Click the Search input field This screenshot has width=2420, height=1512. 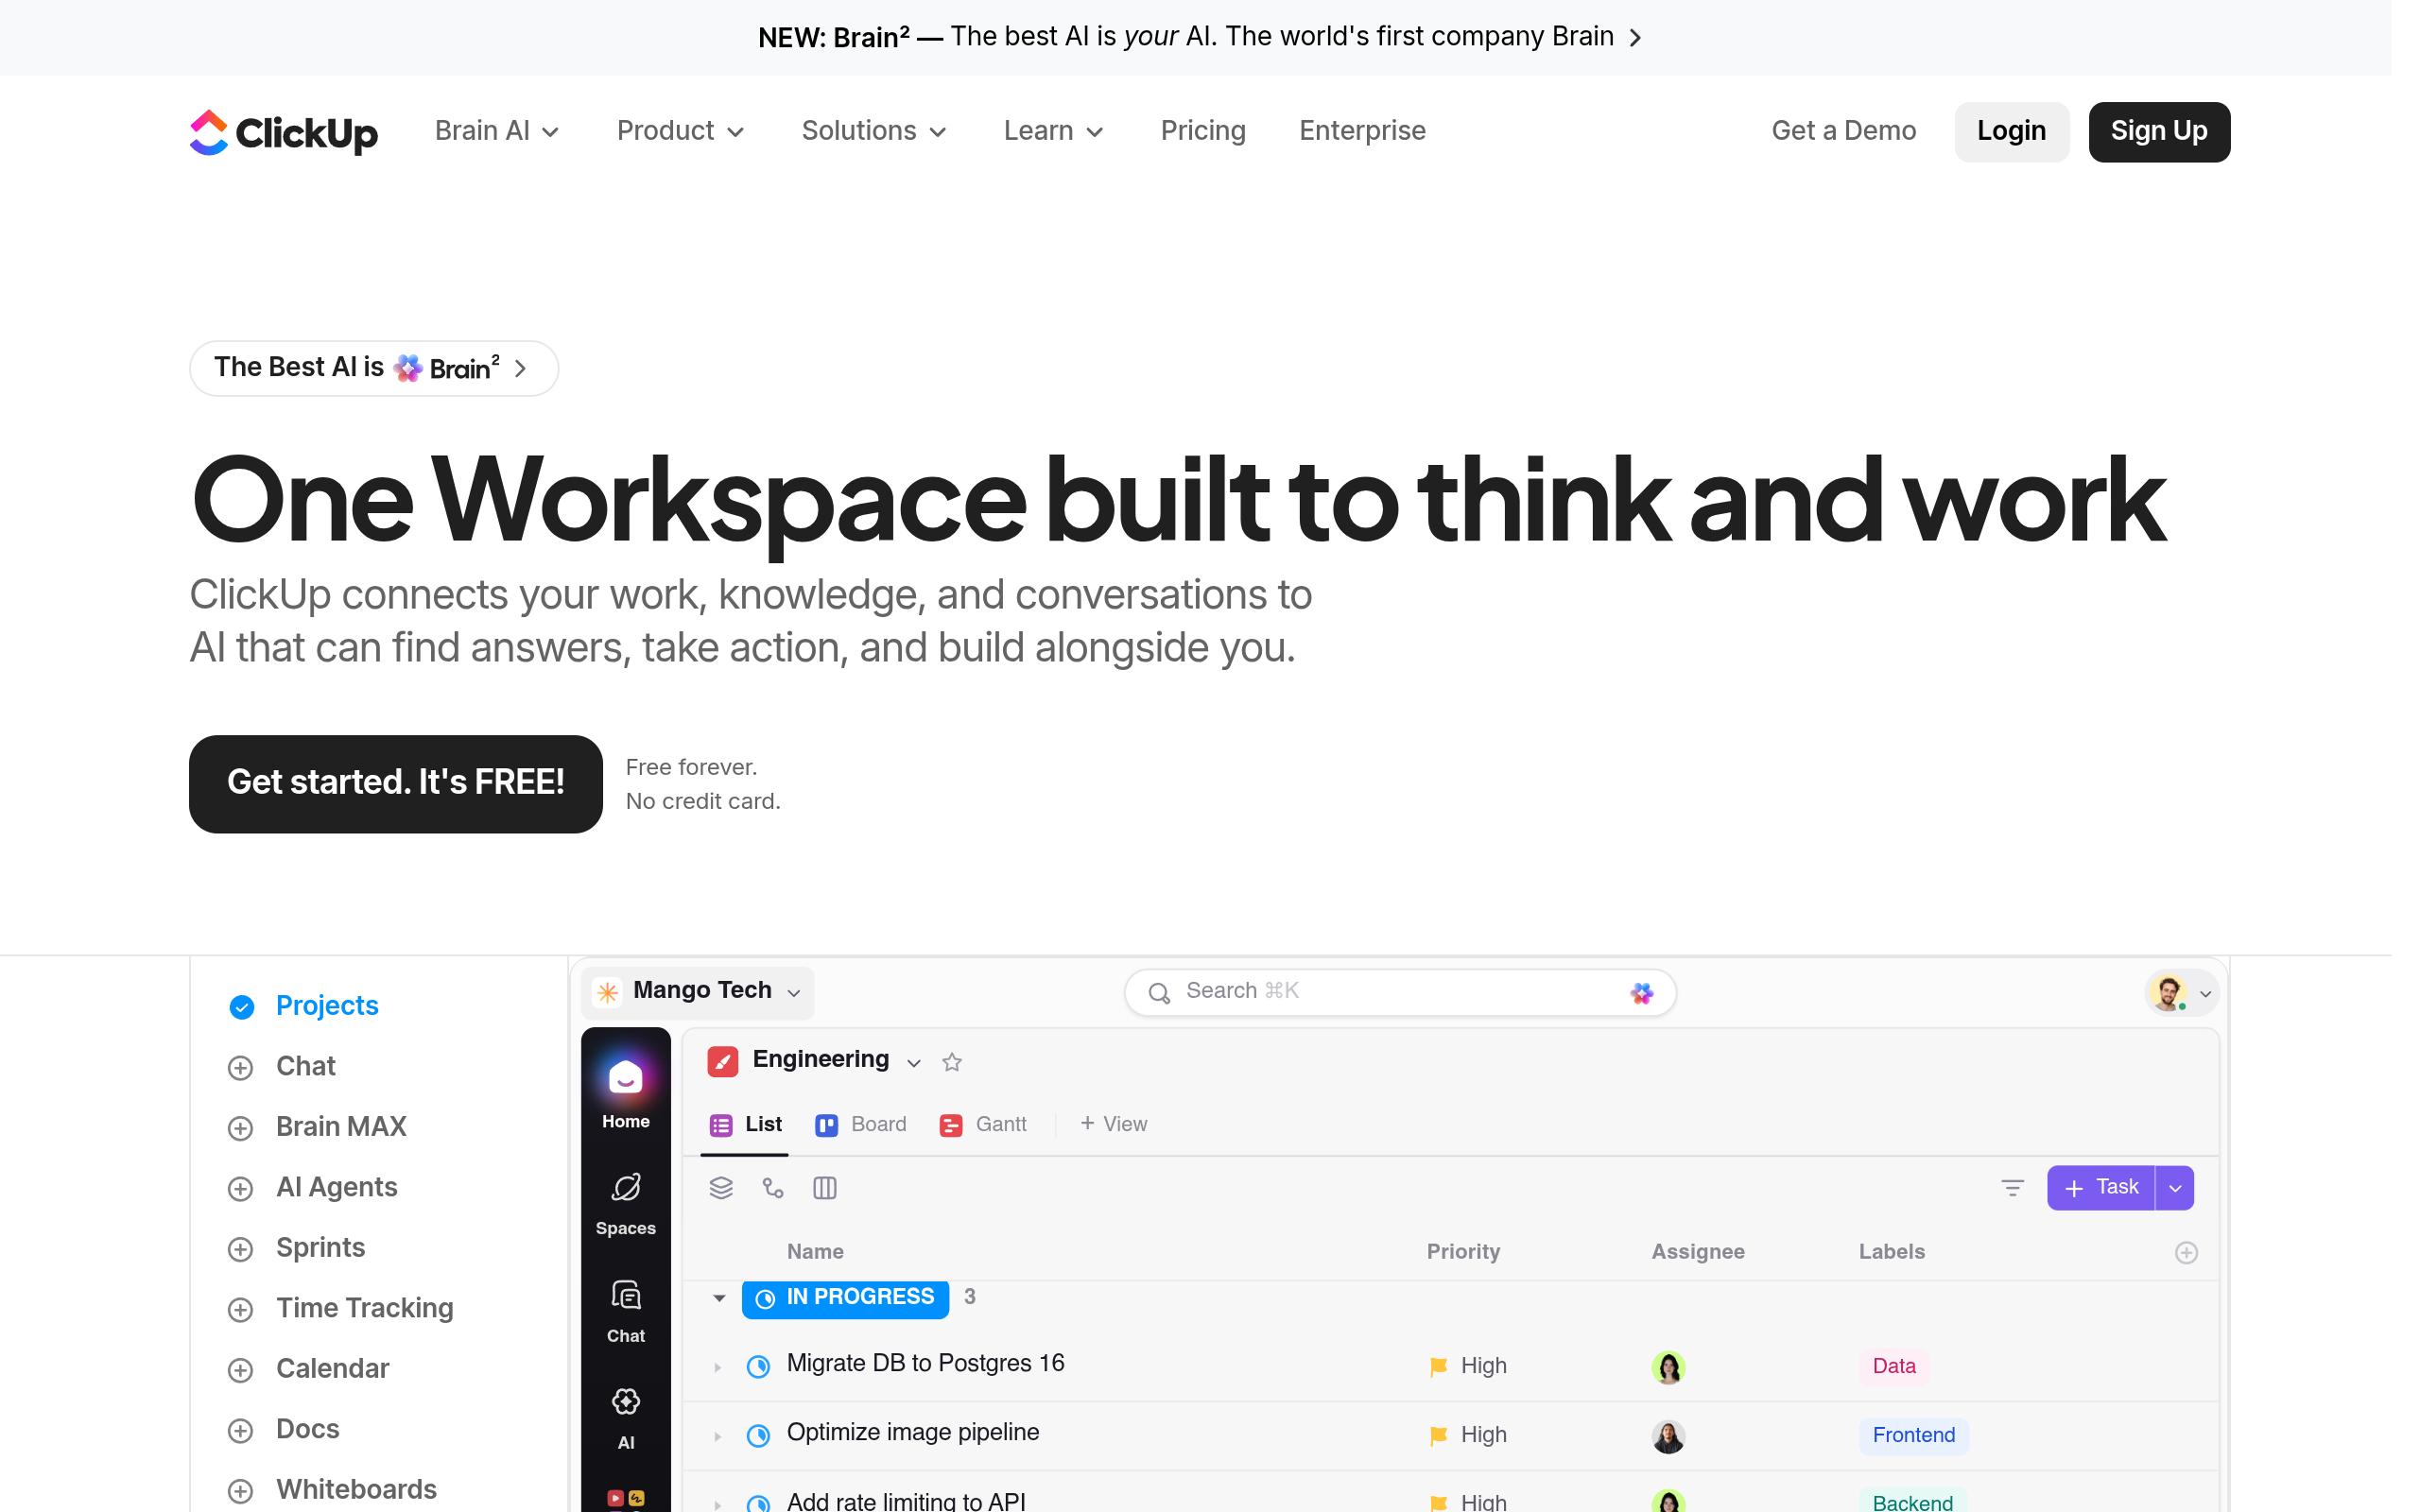[x=1400, y=992]
